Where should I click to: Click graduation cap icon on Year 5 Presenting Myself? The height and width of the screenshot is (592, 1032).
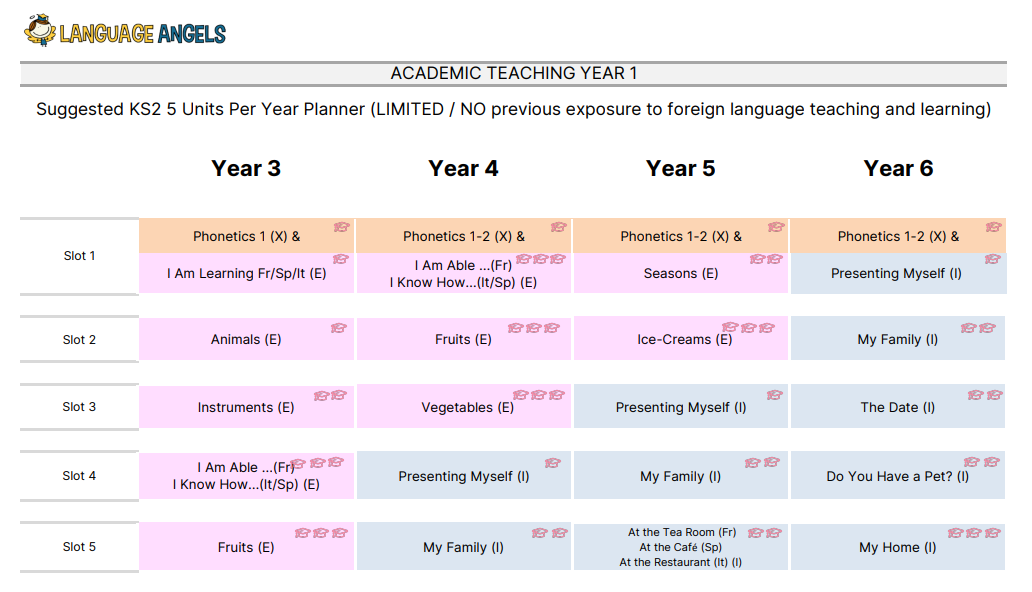pyautogui.click(x=774, y=395)
